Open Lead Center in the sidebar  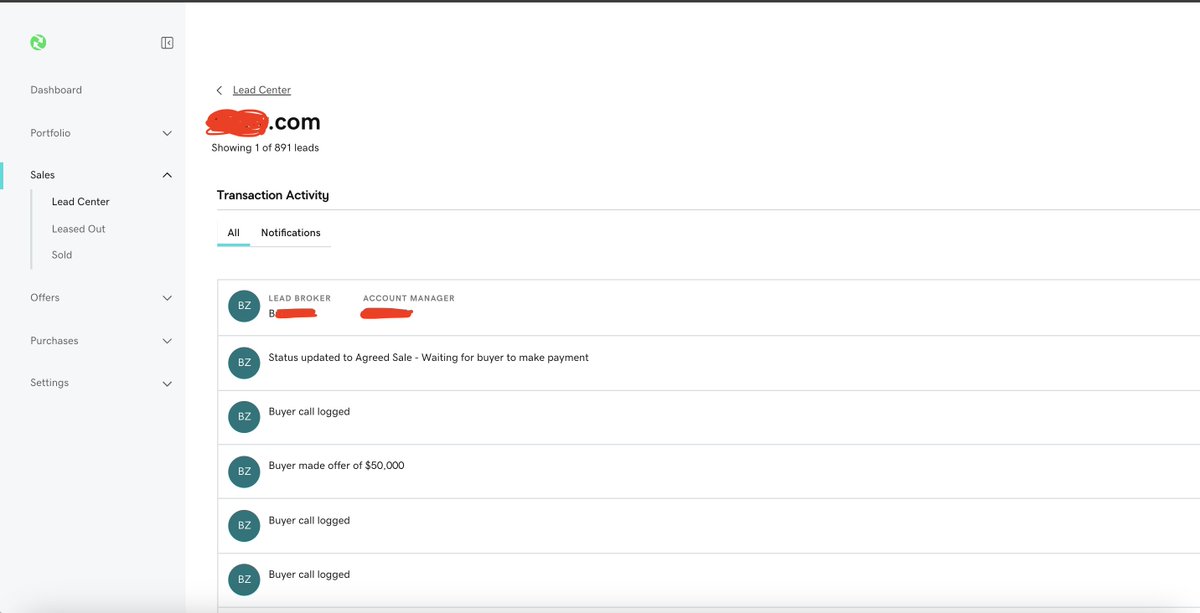(81, 202)
